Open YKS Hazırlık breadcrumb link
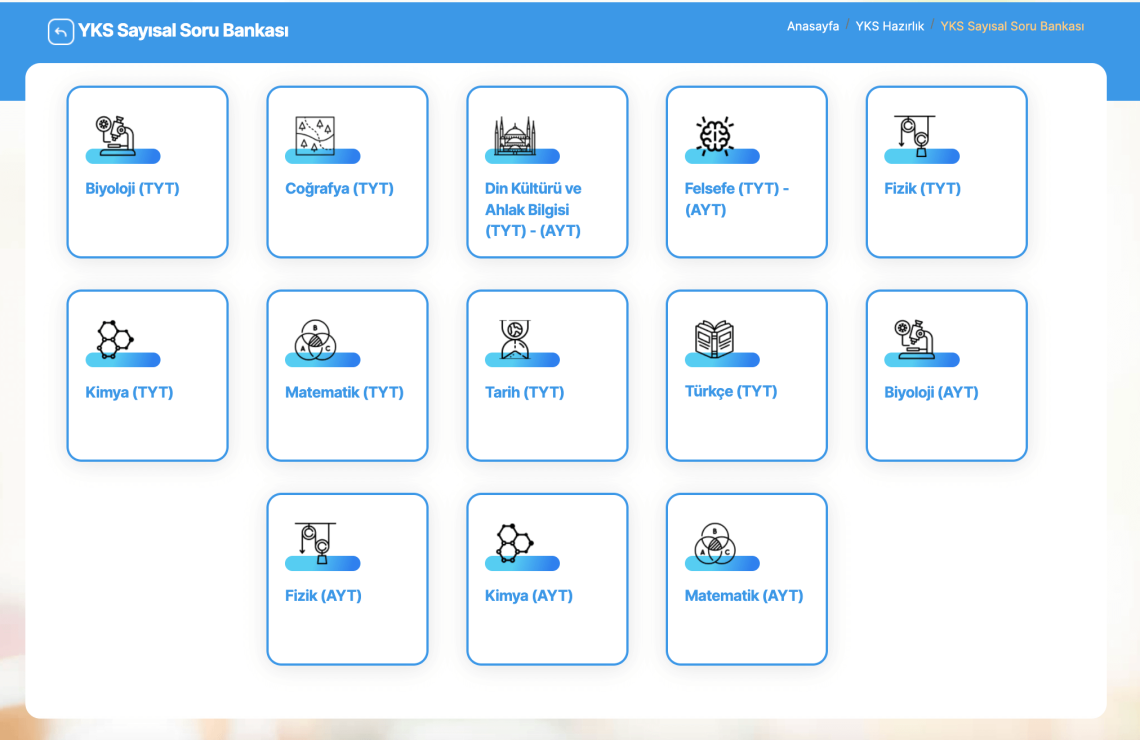This screenshot has width=1140, height=740. 889,26
